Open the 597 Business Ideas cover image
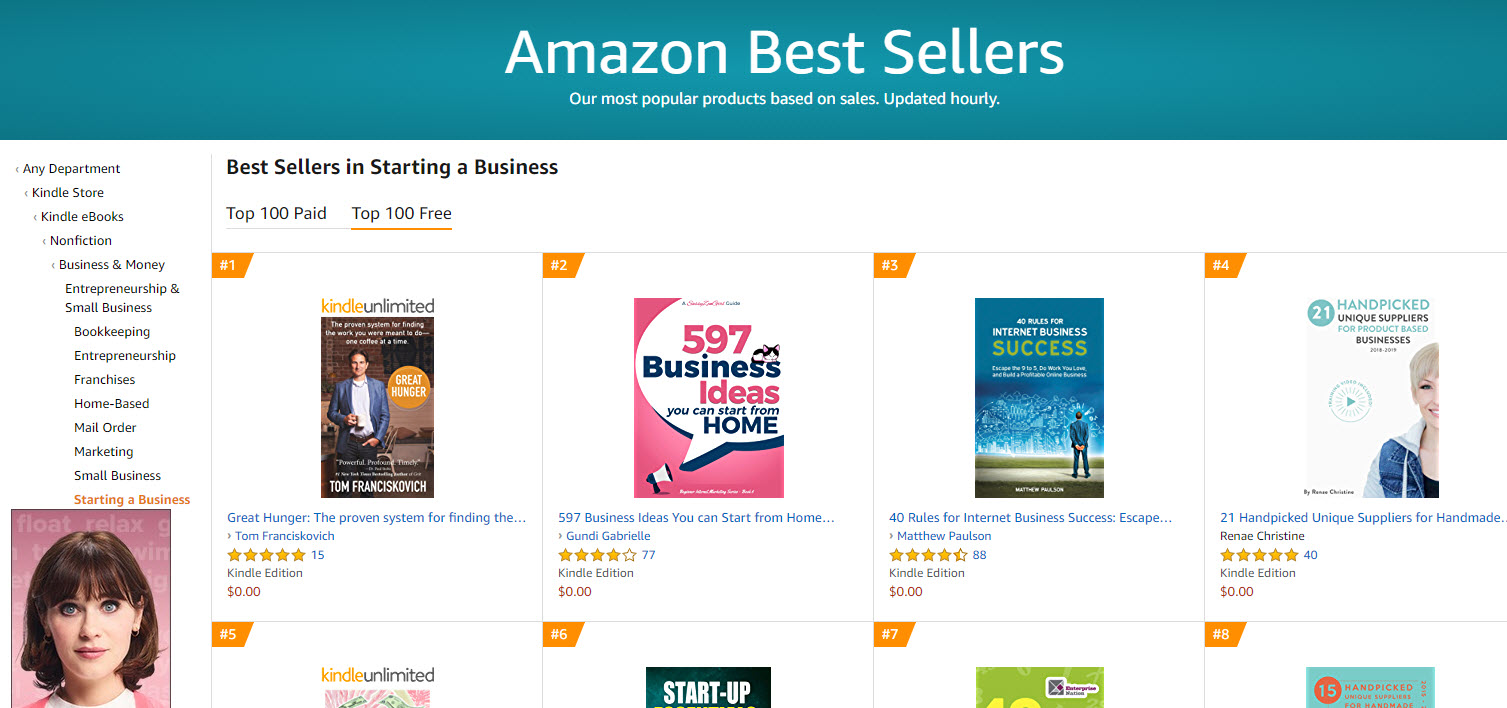 pyautogui.click(x=709, y=398)
